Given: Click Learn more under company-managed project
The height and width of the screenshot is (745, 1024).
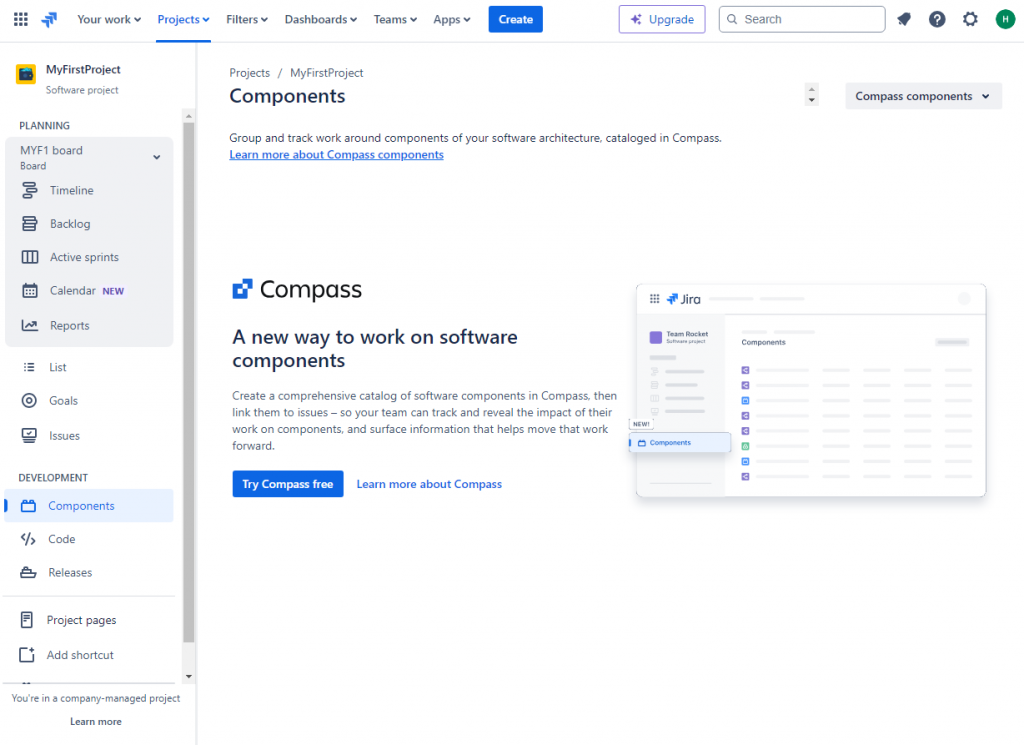Looking at the screenshot, I should click(x=96, y=721).
